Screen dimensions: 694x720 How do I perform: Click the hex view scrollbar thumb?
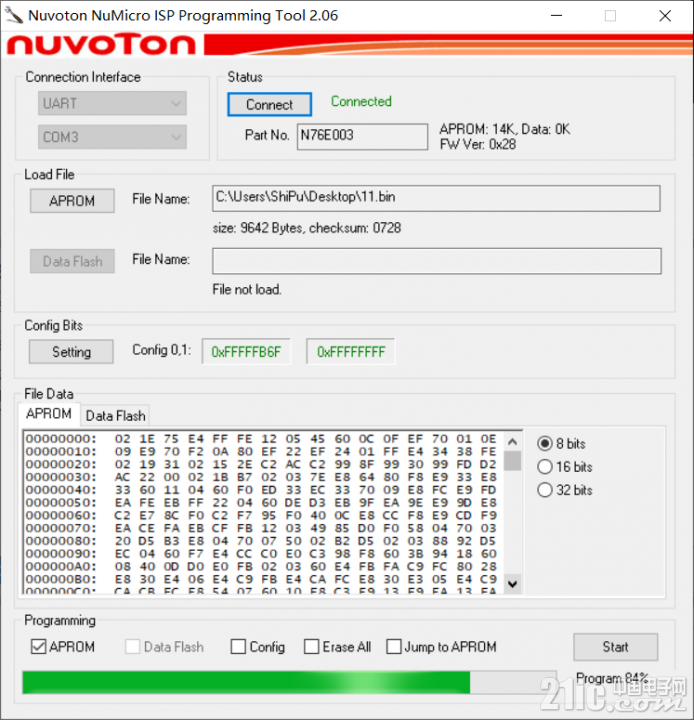[513, 461]
